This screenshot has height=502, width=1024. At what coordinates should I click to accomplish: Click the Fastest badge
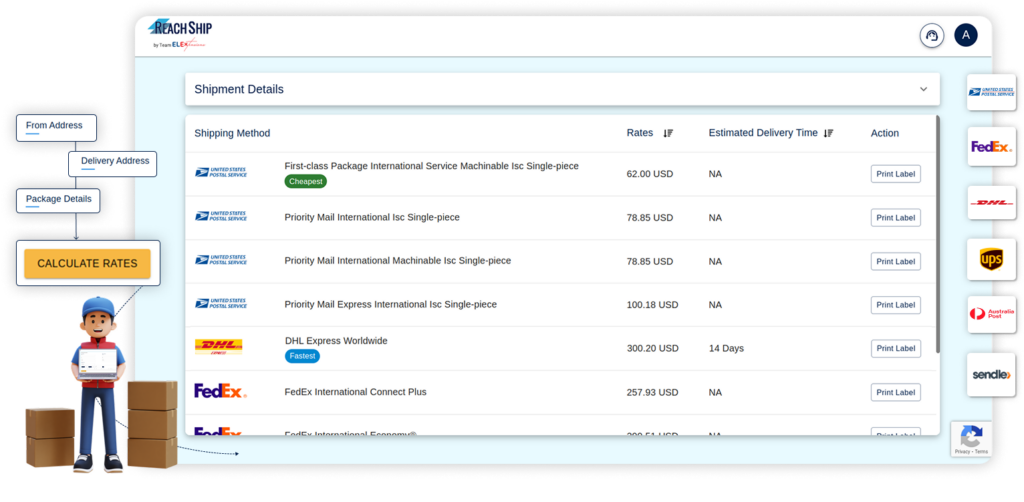click(x=302, y=356)
